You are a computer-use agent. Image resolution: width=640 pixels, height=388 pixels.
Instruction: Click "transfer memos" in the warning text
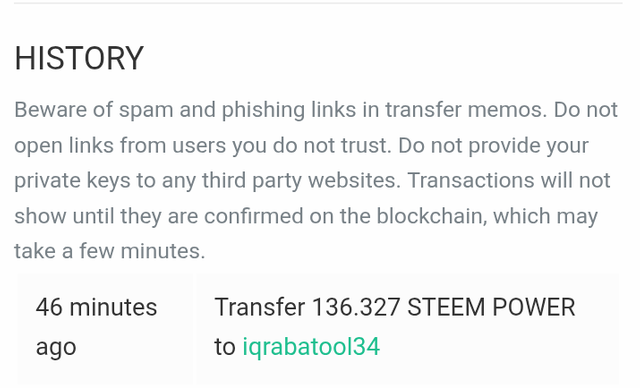[x=465, y=110]
